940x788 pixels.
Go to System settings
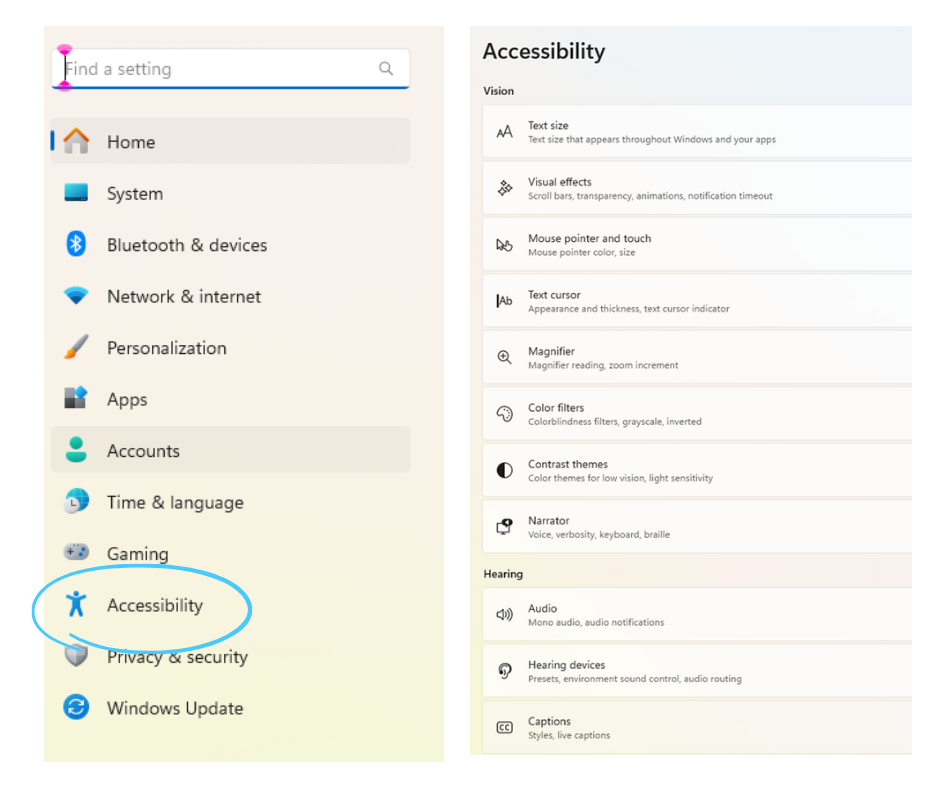coord(231,193)
